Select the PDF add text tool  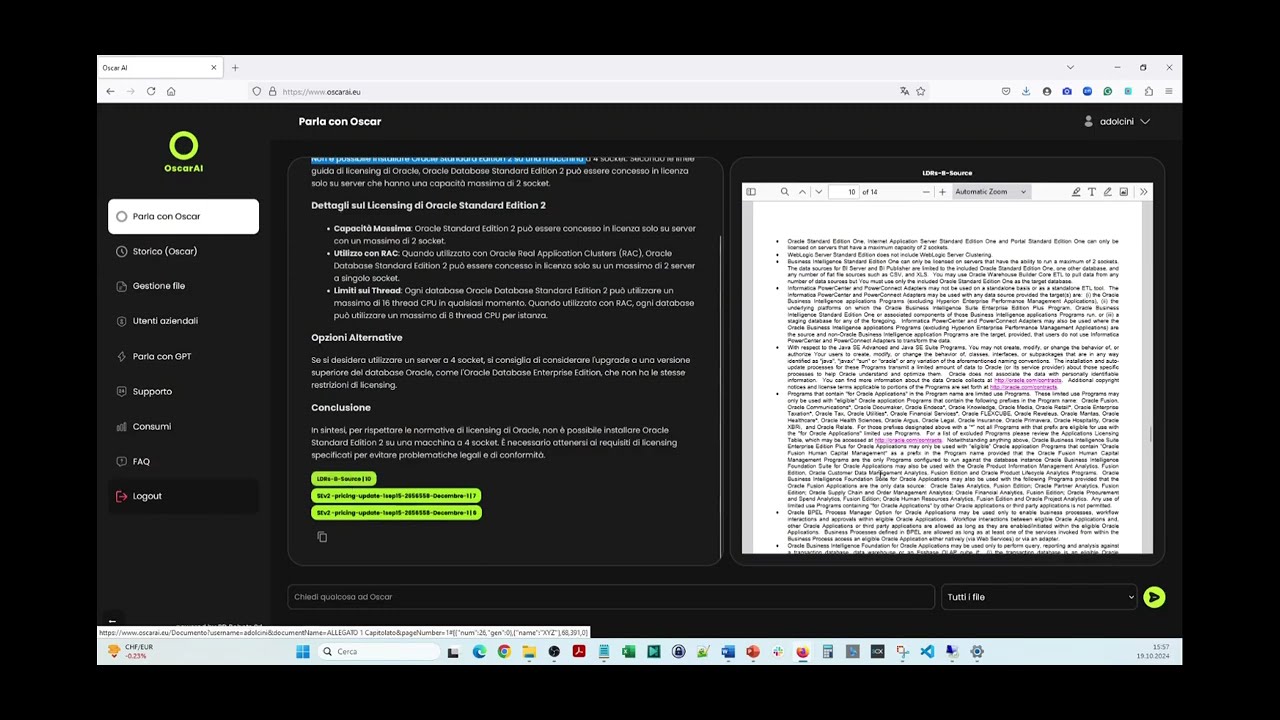click(1092, 192)
